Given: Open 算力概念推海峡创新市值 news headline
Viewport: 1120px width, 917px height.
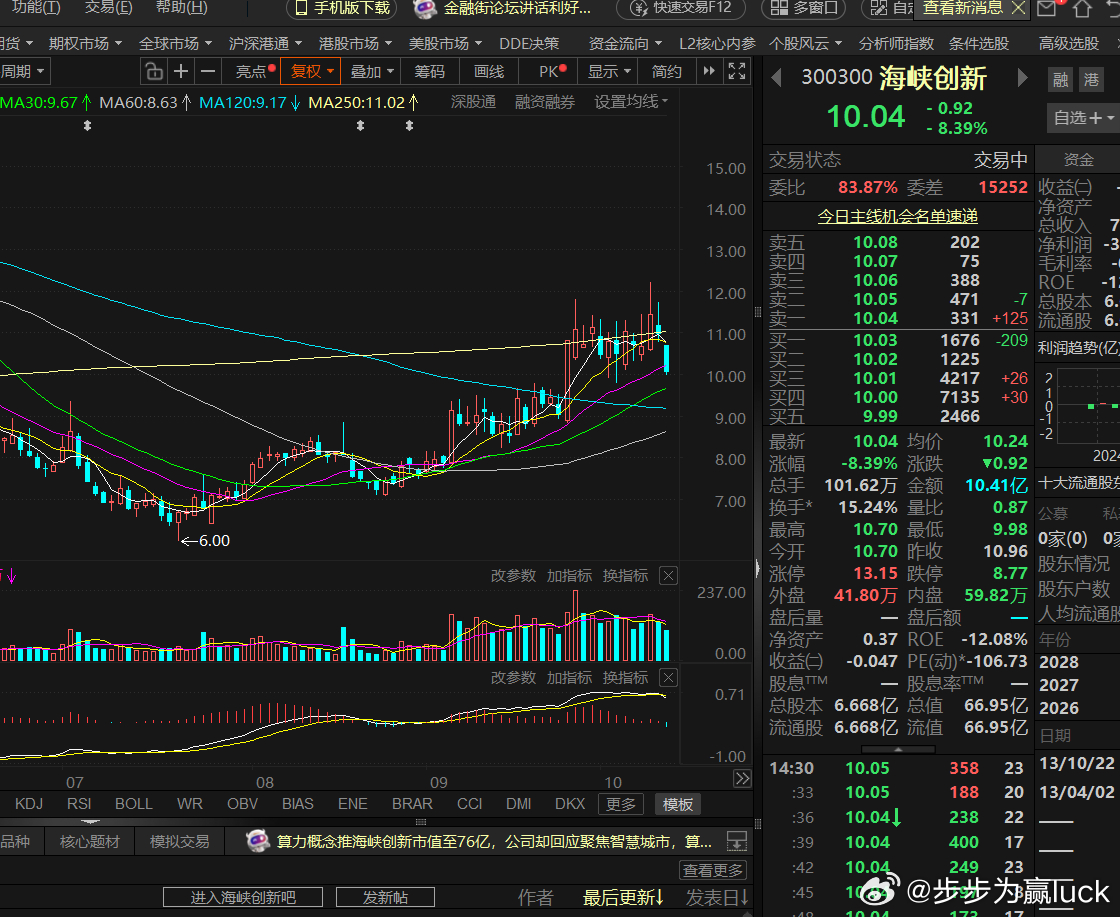Looking at the screenshot, I should coord(494,841).
